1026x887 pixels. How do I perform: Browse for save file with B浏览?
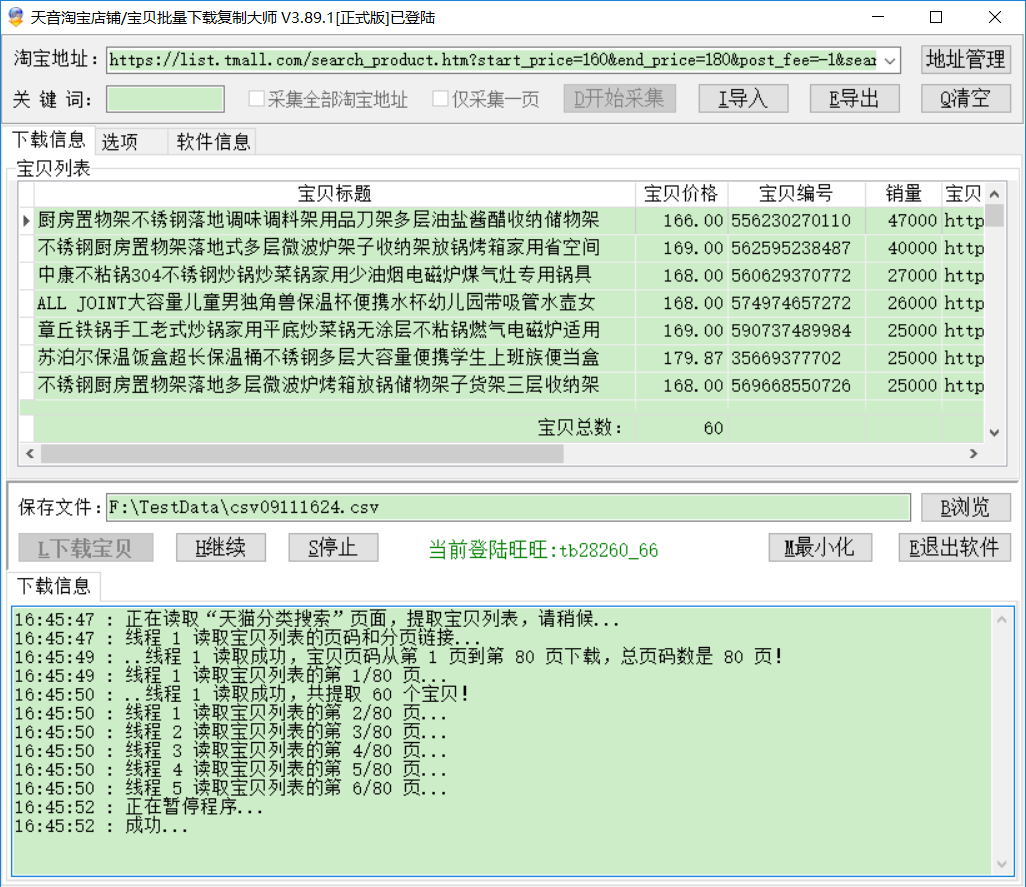965,507
